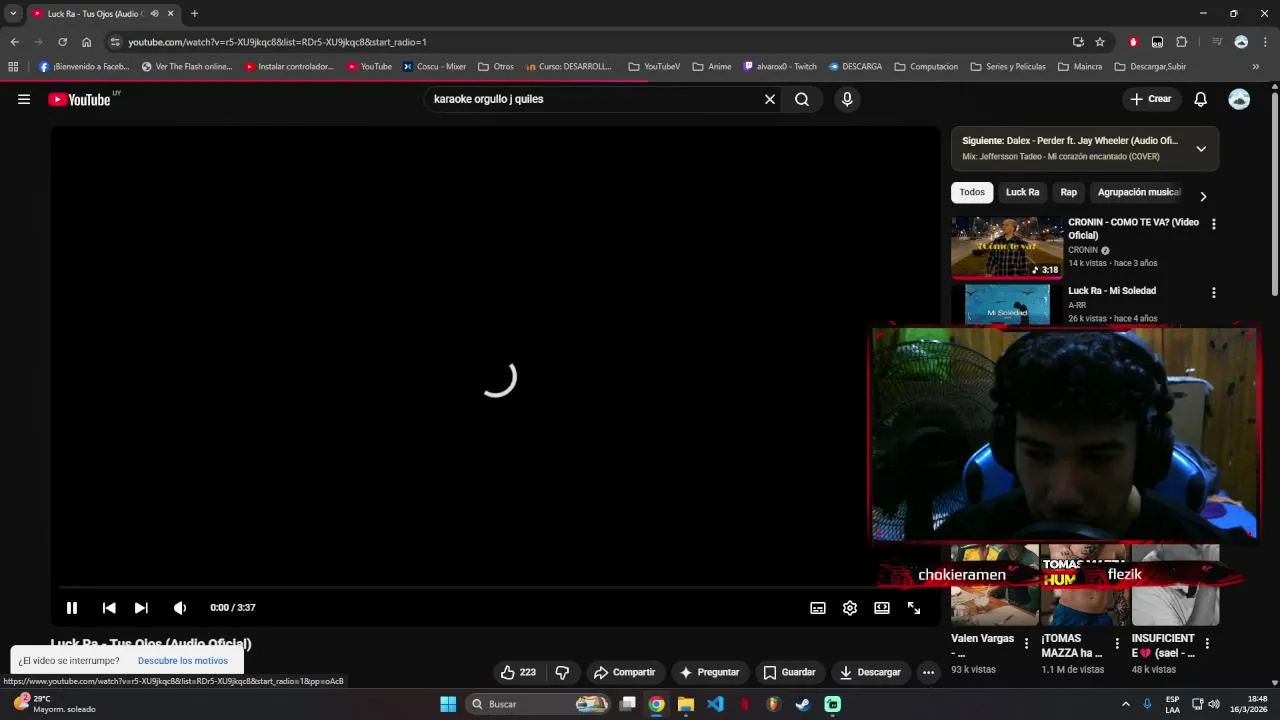Open more actions ellipsis below video
This screenshot has width=1280, height=720.
click(x=928, y=672)
